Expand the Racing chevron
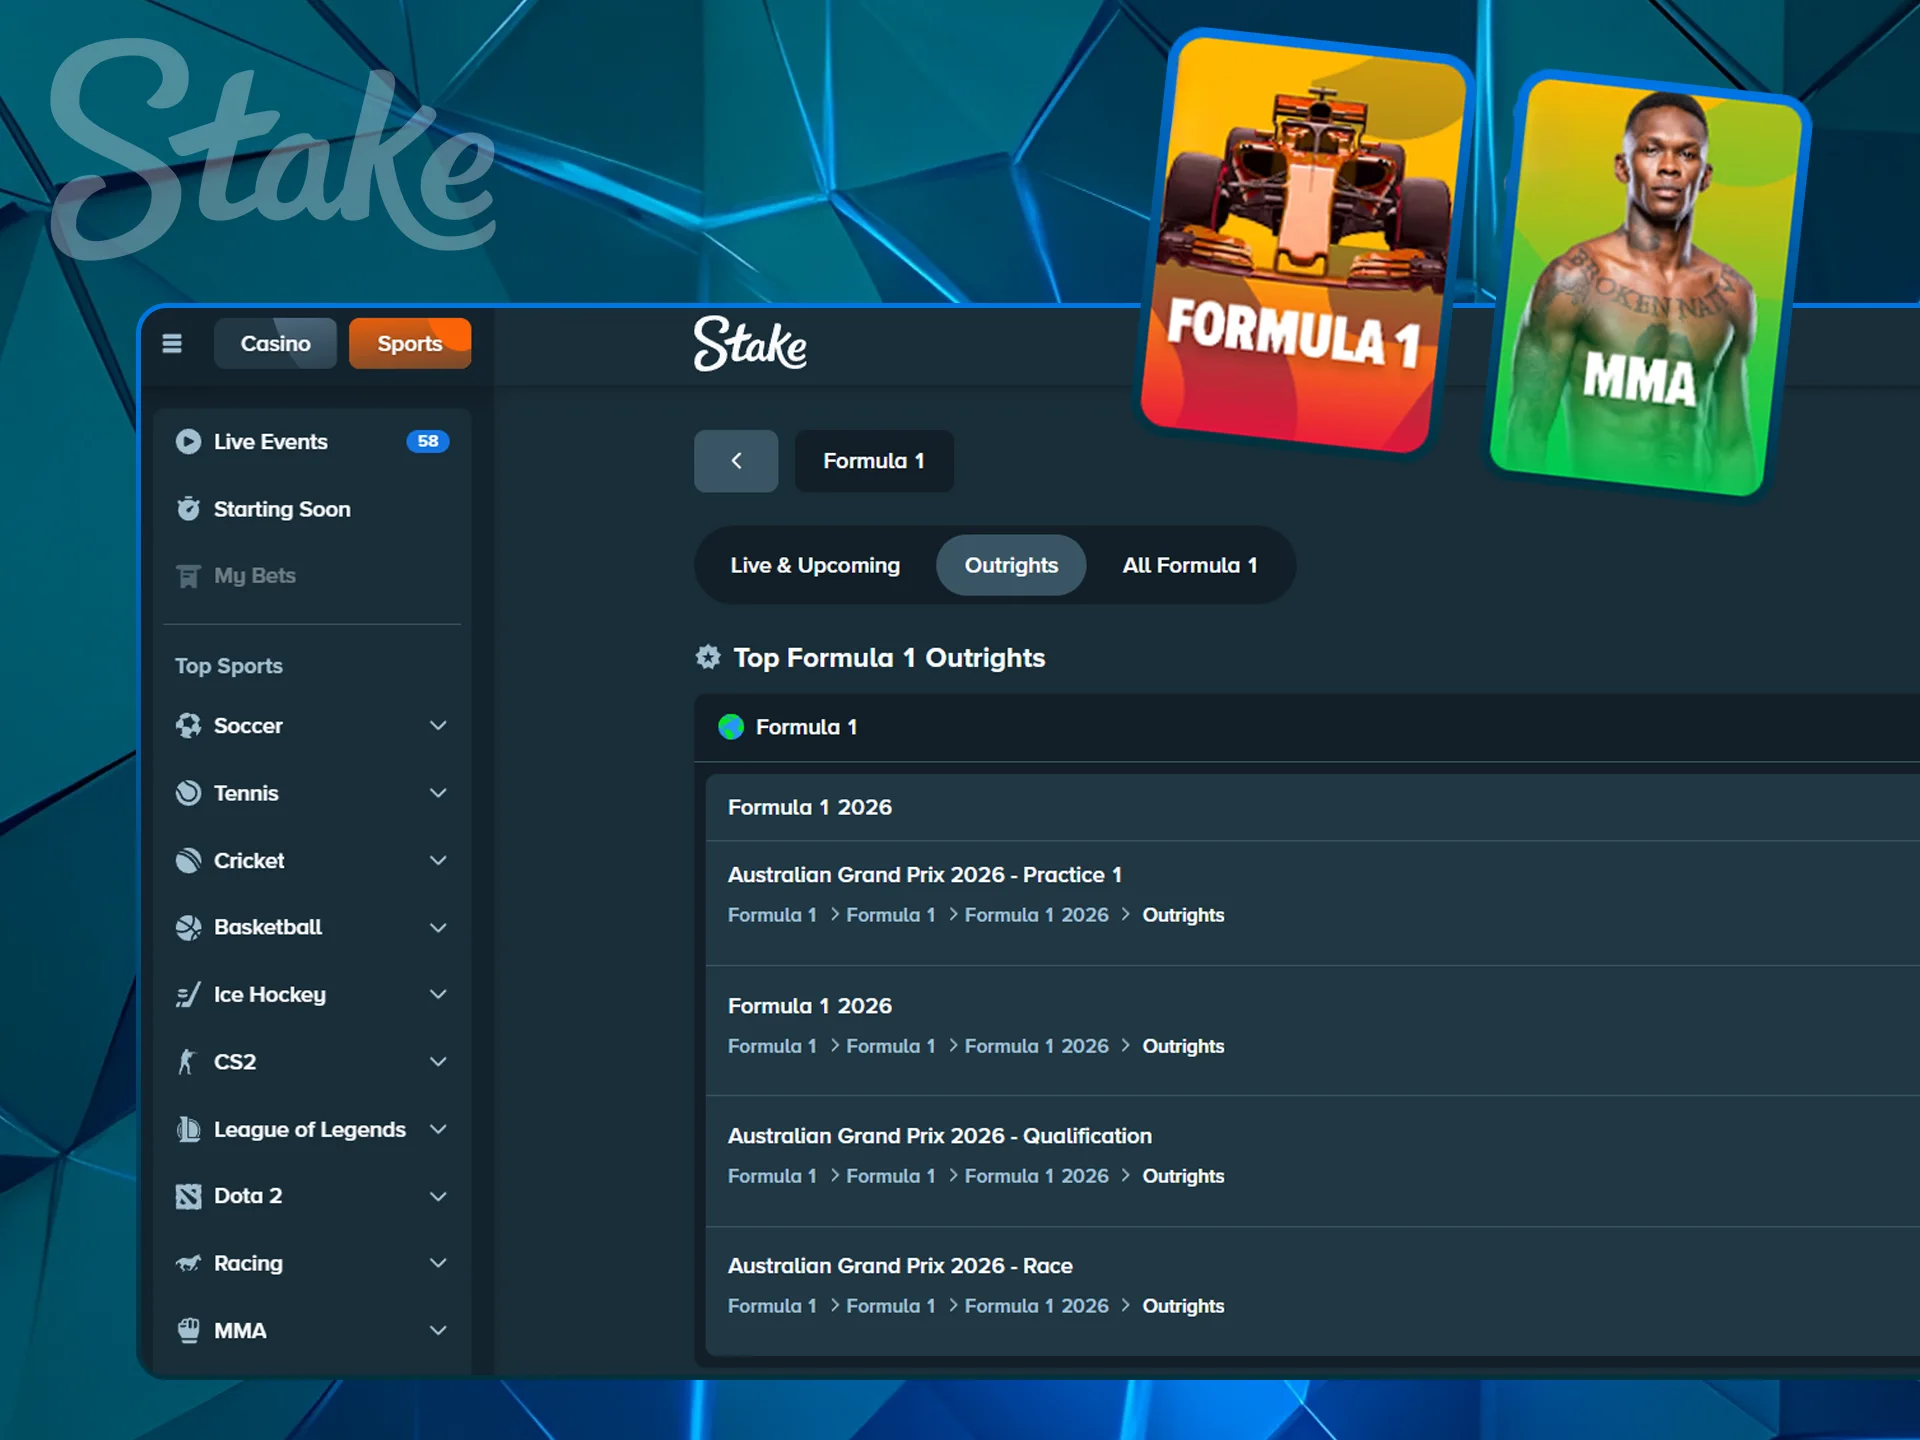 [438, 1263]
